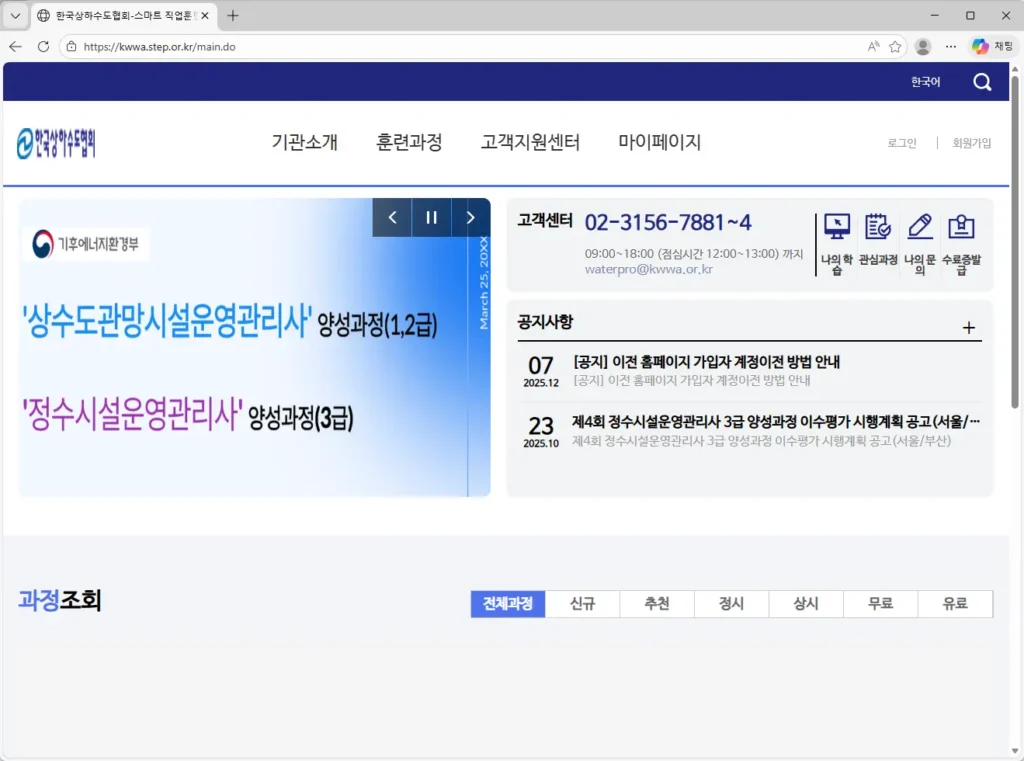1024x761 pixels.
Task: Switch to the 신규 course filter tab
Action: (x=582, y=603)
